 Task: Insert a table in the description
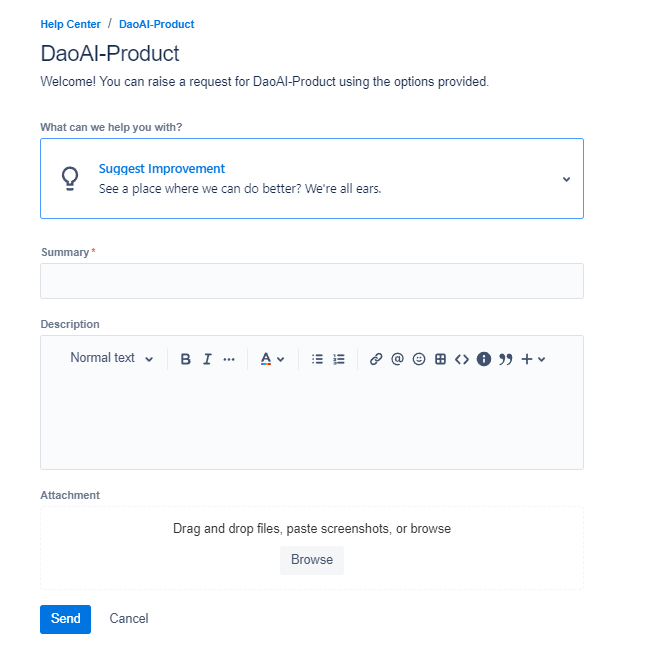(x=440, y=359)
